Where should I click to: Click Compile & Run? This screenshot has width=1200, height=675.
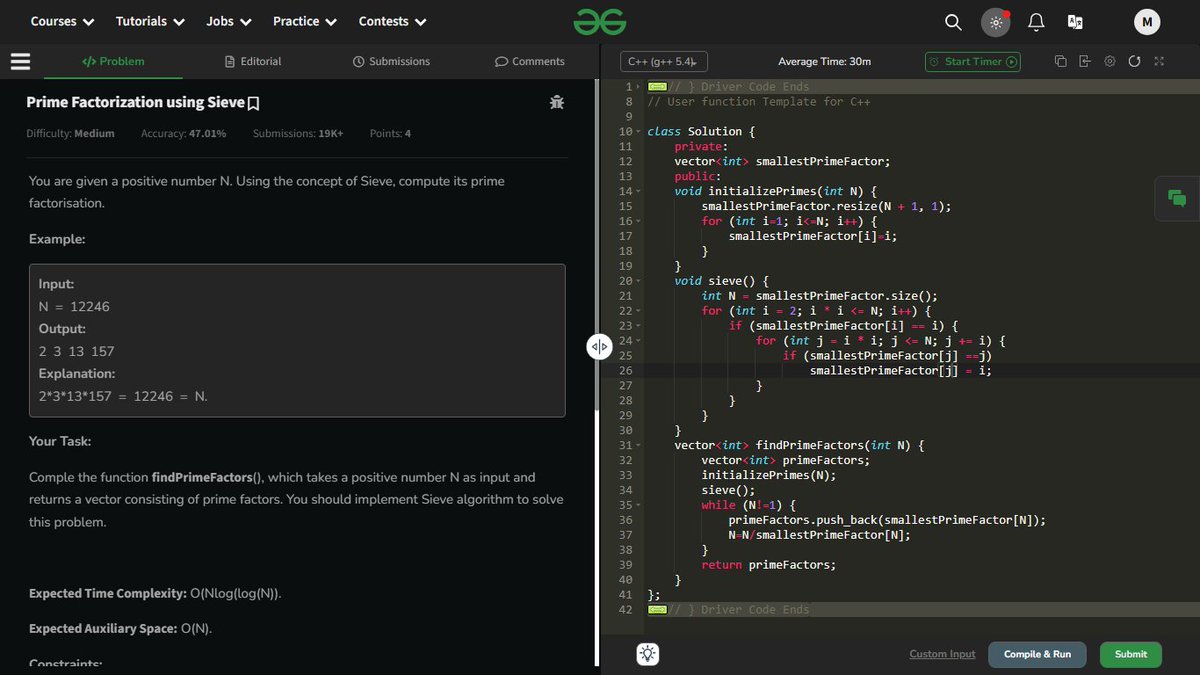tap(1037, 654)
